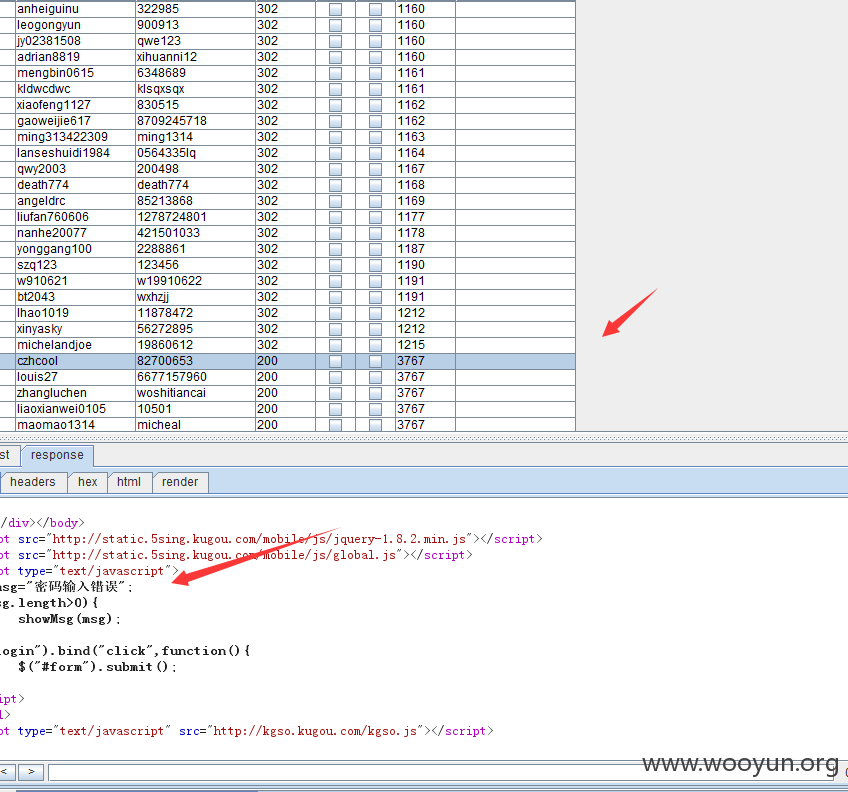
Task: Select the louis27 username cell
Action: tap(75, 377)
